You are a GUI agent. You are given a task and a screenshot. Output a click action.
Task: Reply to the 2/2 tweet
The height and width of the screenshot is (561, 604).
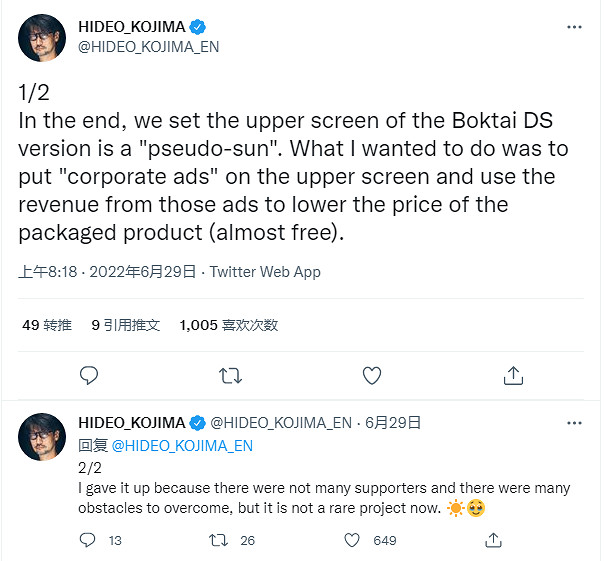[x=88, y=541]
